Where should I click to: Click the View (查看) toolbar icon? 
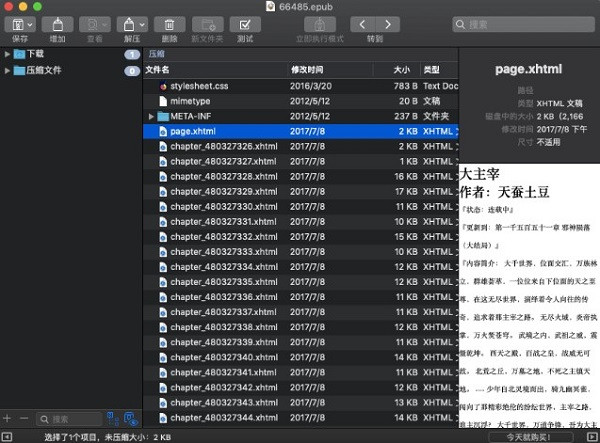click(x=95, y=25)
